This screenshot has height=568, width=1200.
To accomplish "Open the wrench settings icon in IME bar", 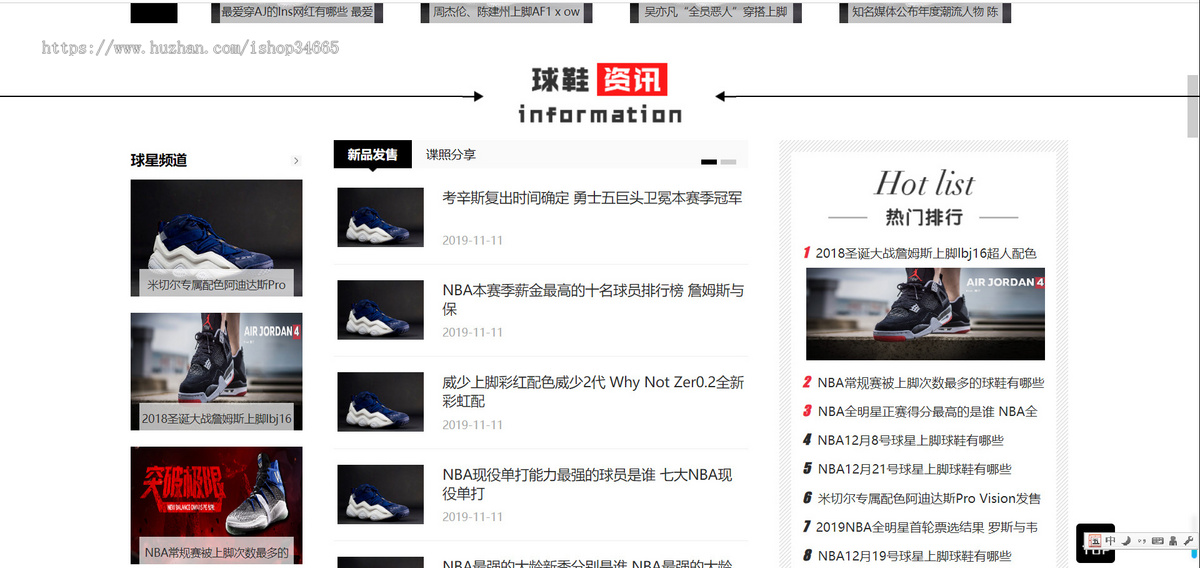I will 1188,541.
